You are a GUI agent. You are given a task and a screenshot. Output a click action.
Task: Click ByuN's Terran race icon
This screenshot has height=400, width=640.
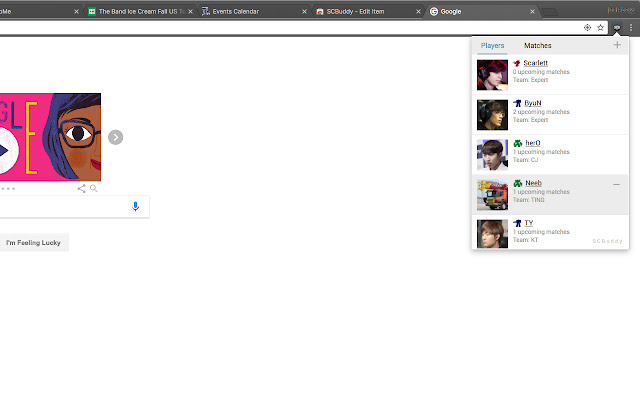(x=517, y=103)
